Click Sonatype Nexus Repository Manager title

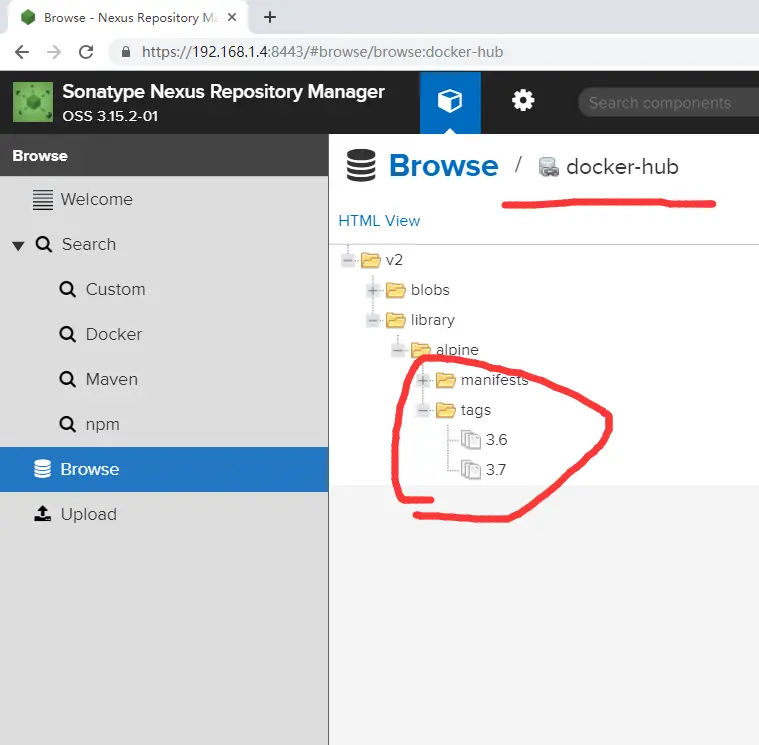coord(224,91)
